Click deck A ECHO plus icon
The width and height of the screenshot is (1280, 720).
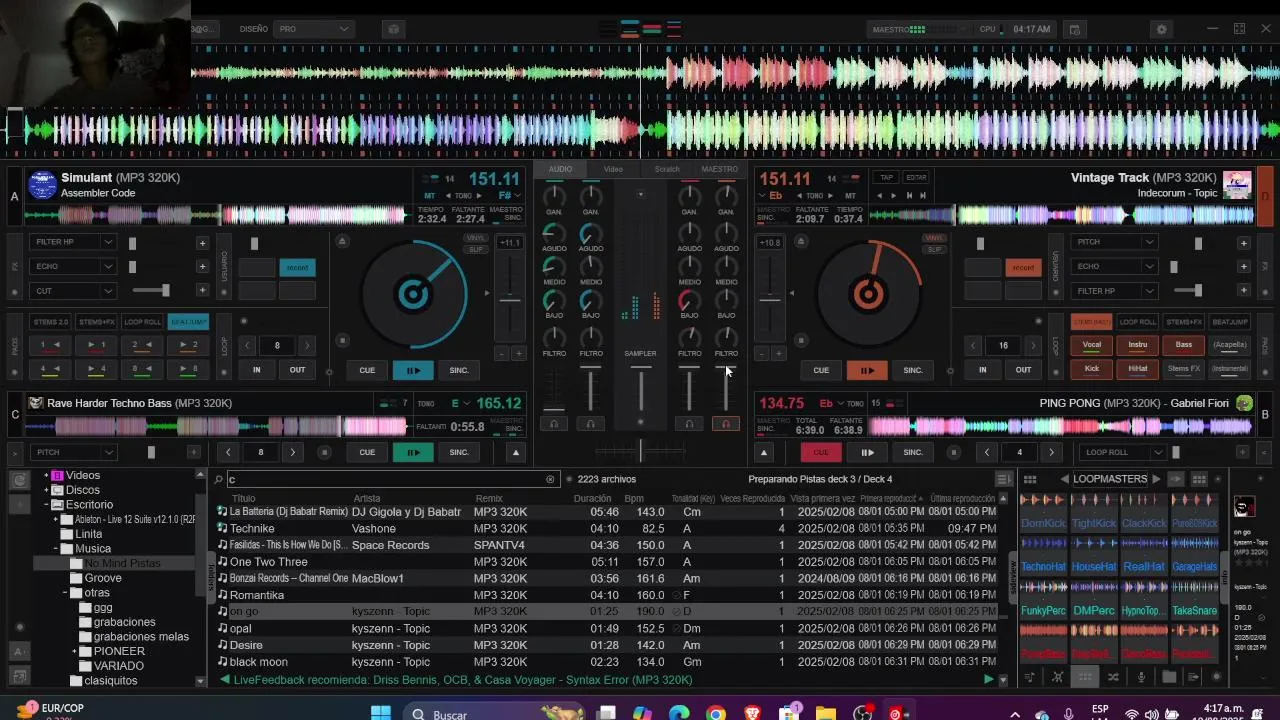coord(202,266)
